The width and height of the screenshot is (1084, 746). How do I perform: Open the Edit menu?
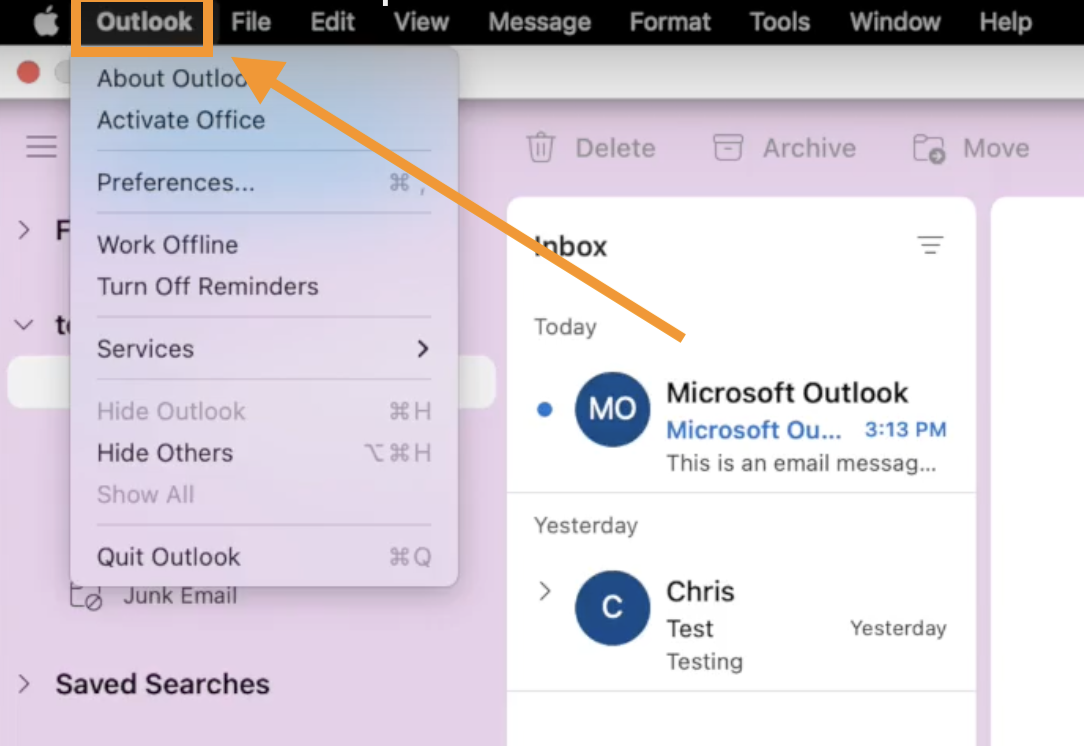point(333,22)
